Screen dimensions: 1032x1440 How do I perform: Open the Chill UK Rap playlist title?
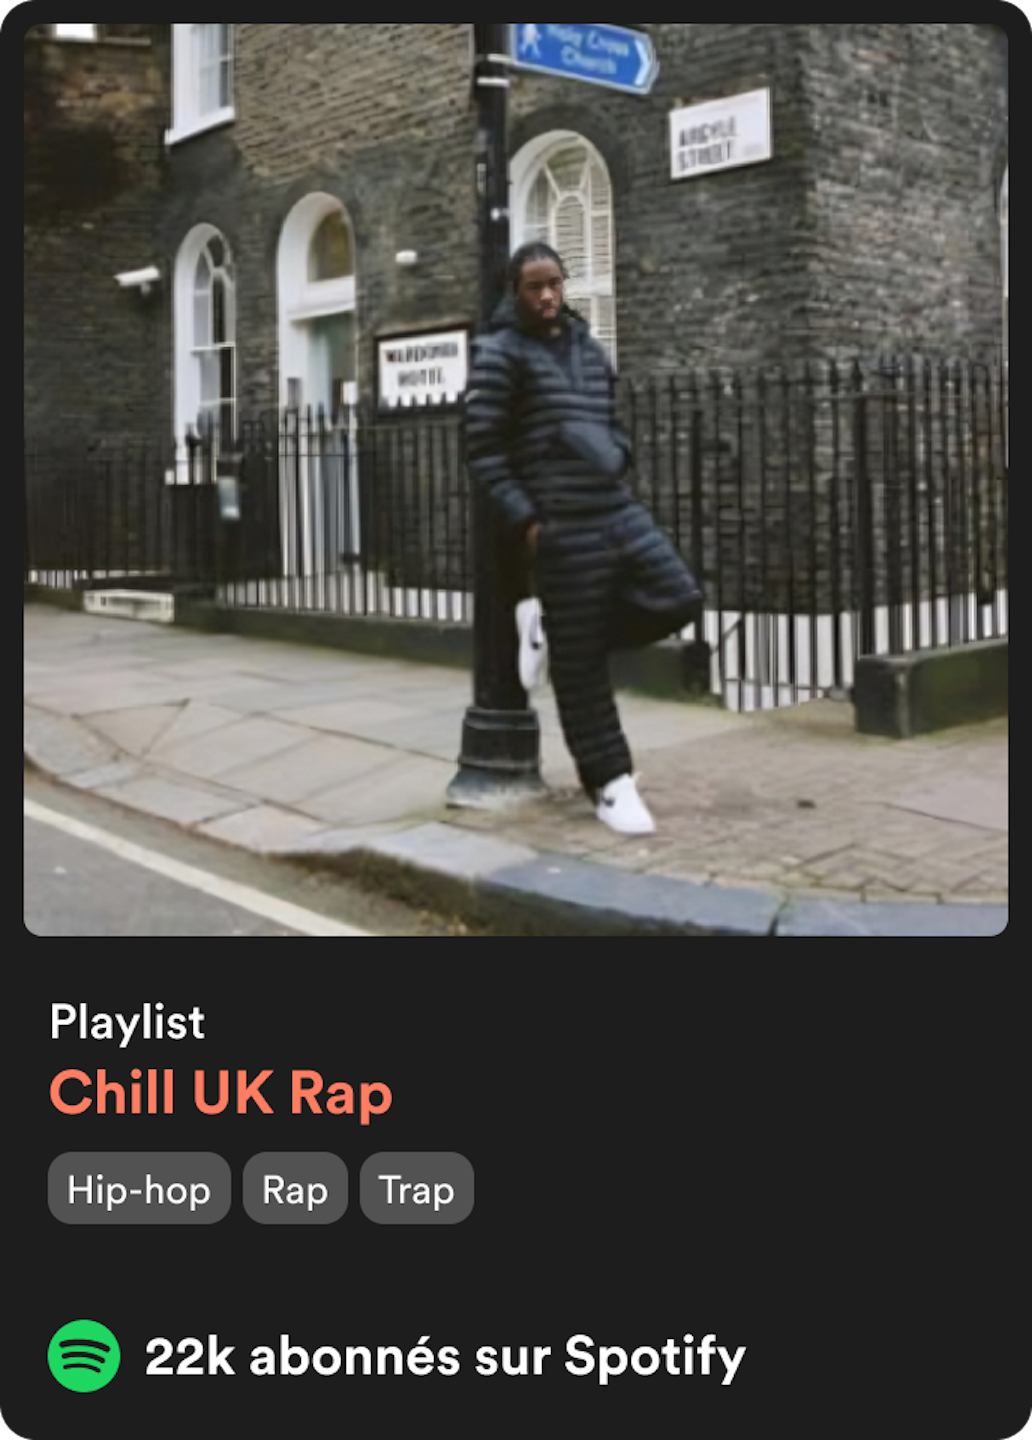pos(221,1093)
